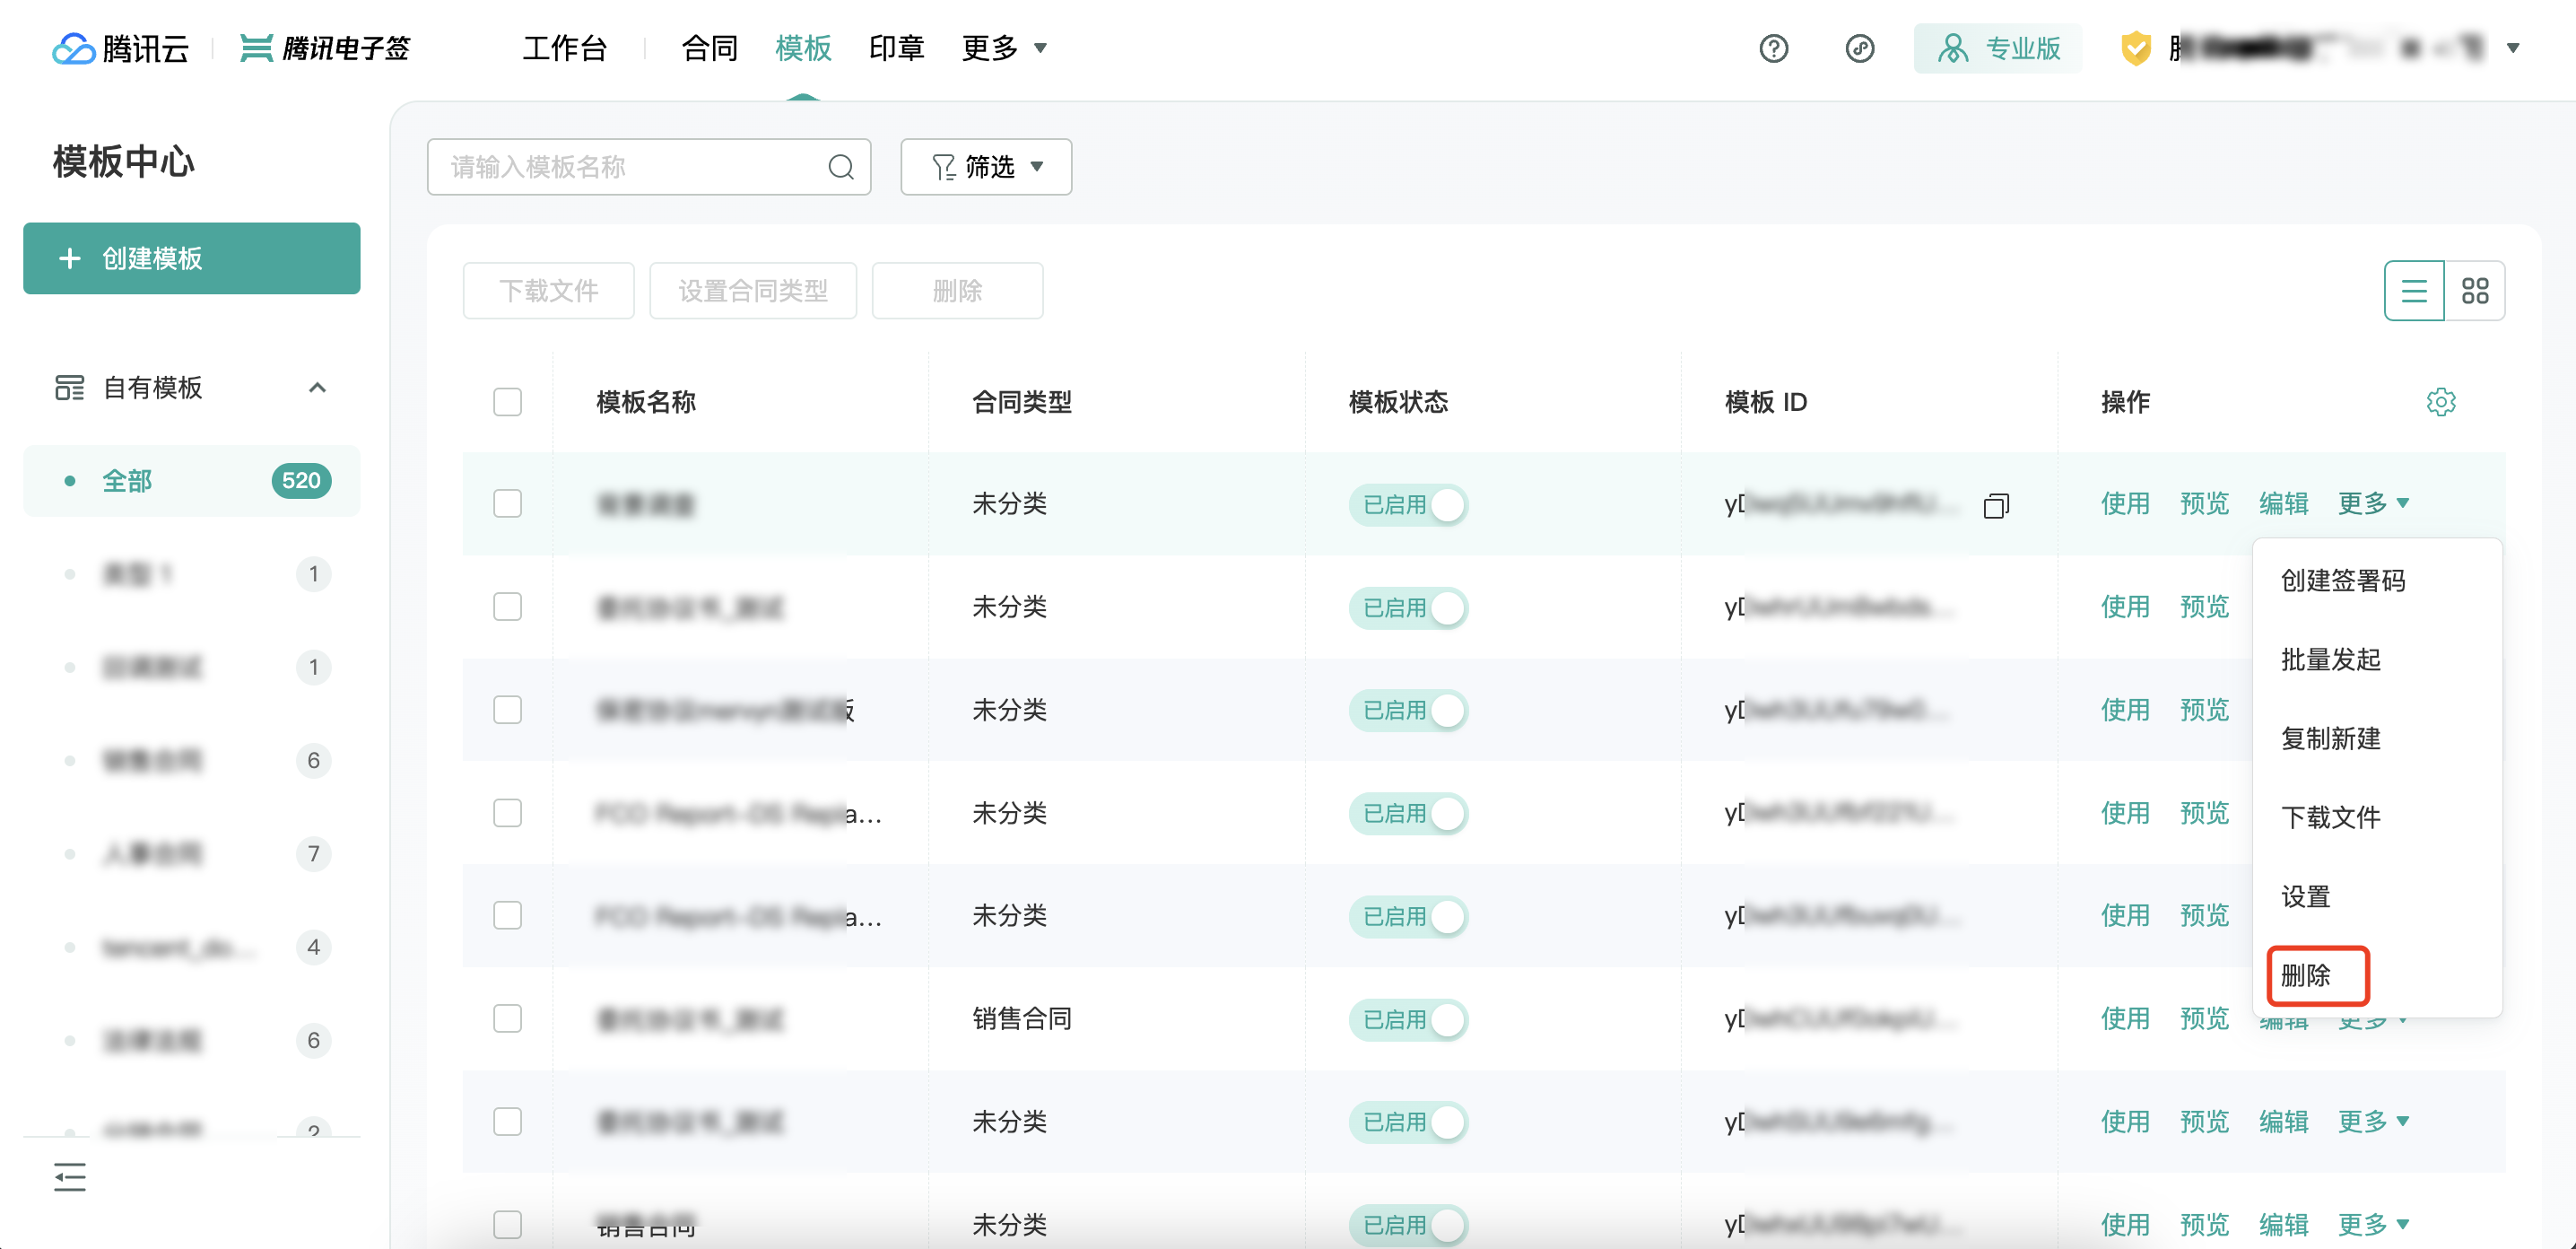Viewport: 2576px width, 1249px height.
Task: Switch to list view layout icon
Action: [2413, 291]
